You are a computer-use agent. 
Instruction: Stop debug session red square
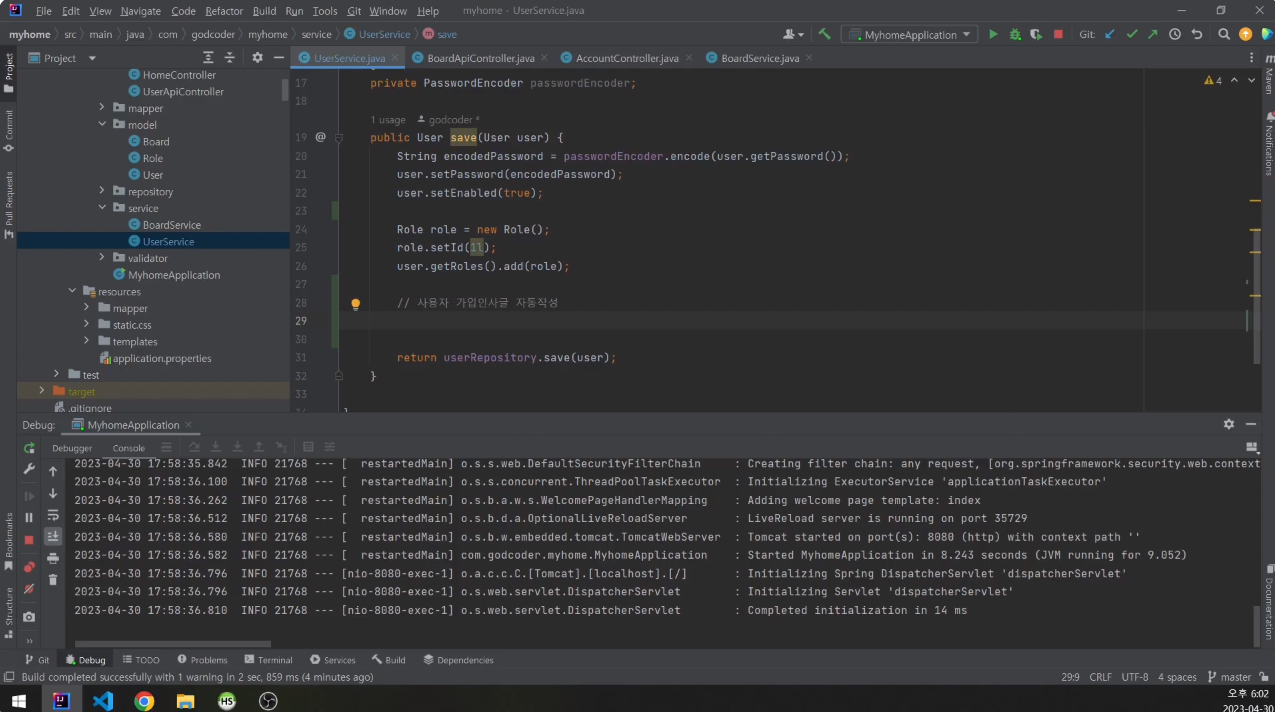tap(29, 540)
